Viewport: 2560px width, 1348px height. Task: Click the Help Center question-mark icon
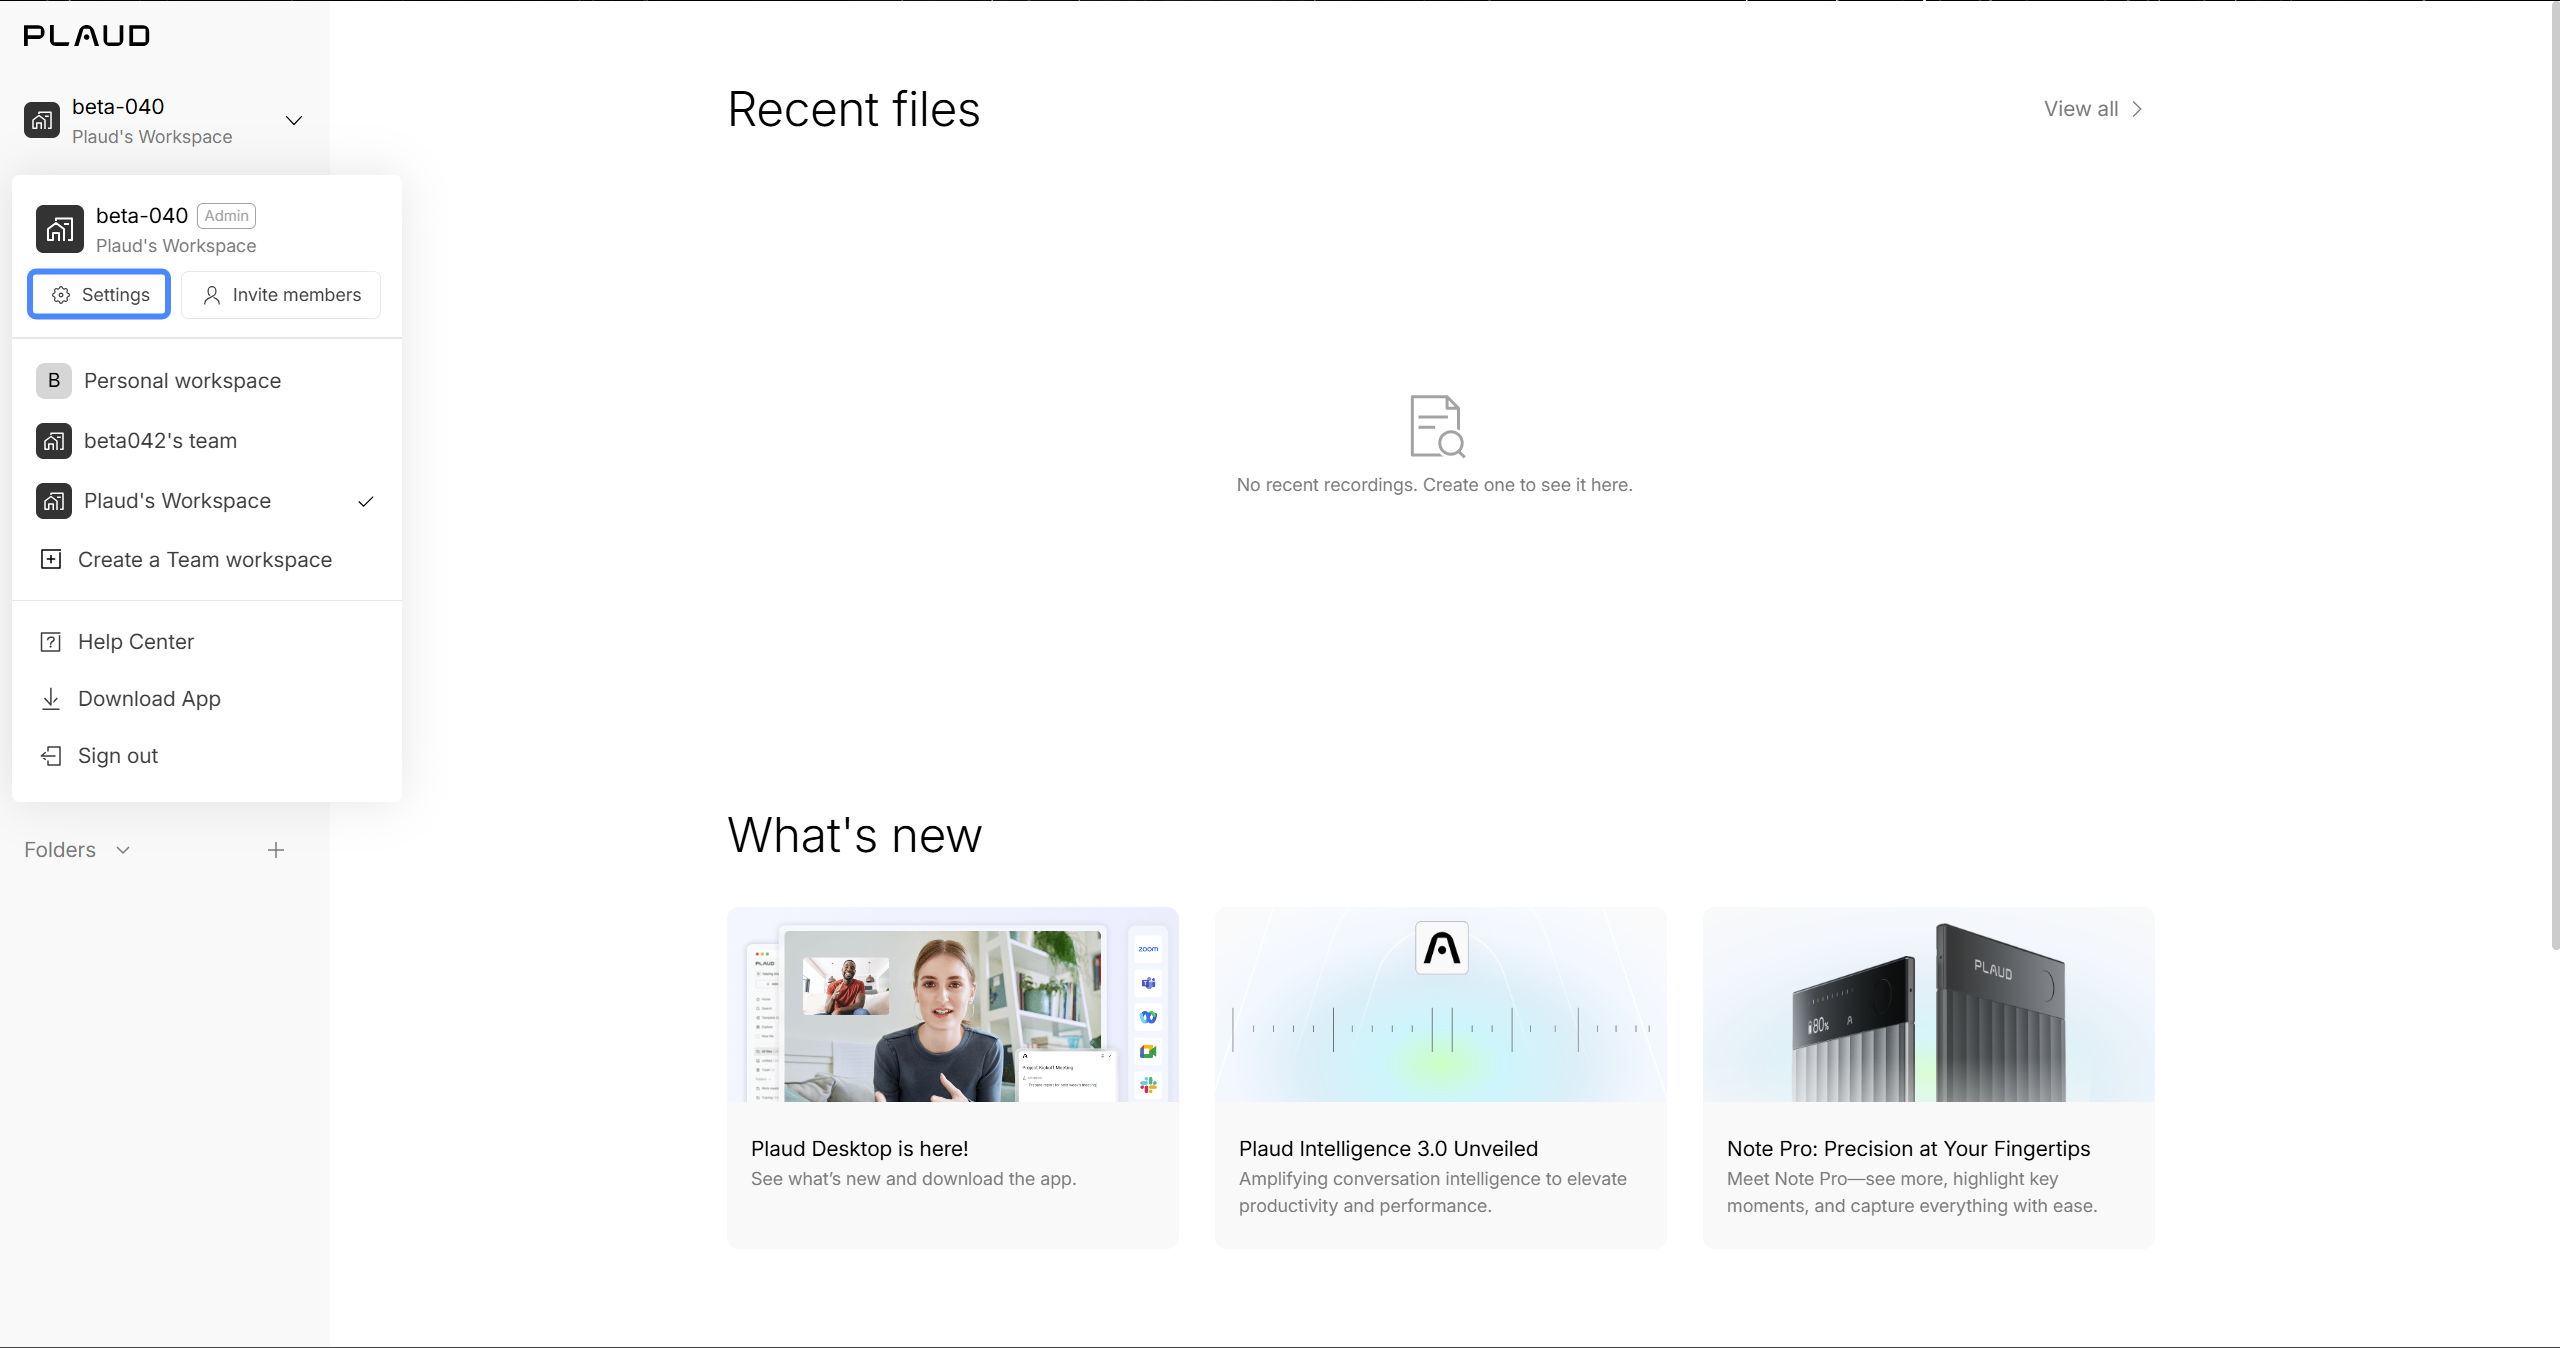point(51,642)
